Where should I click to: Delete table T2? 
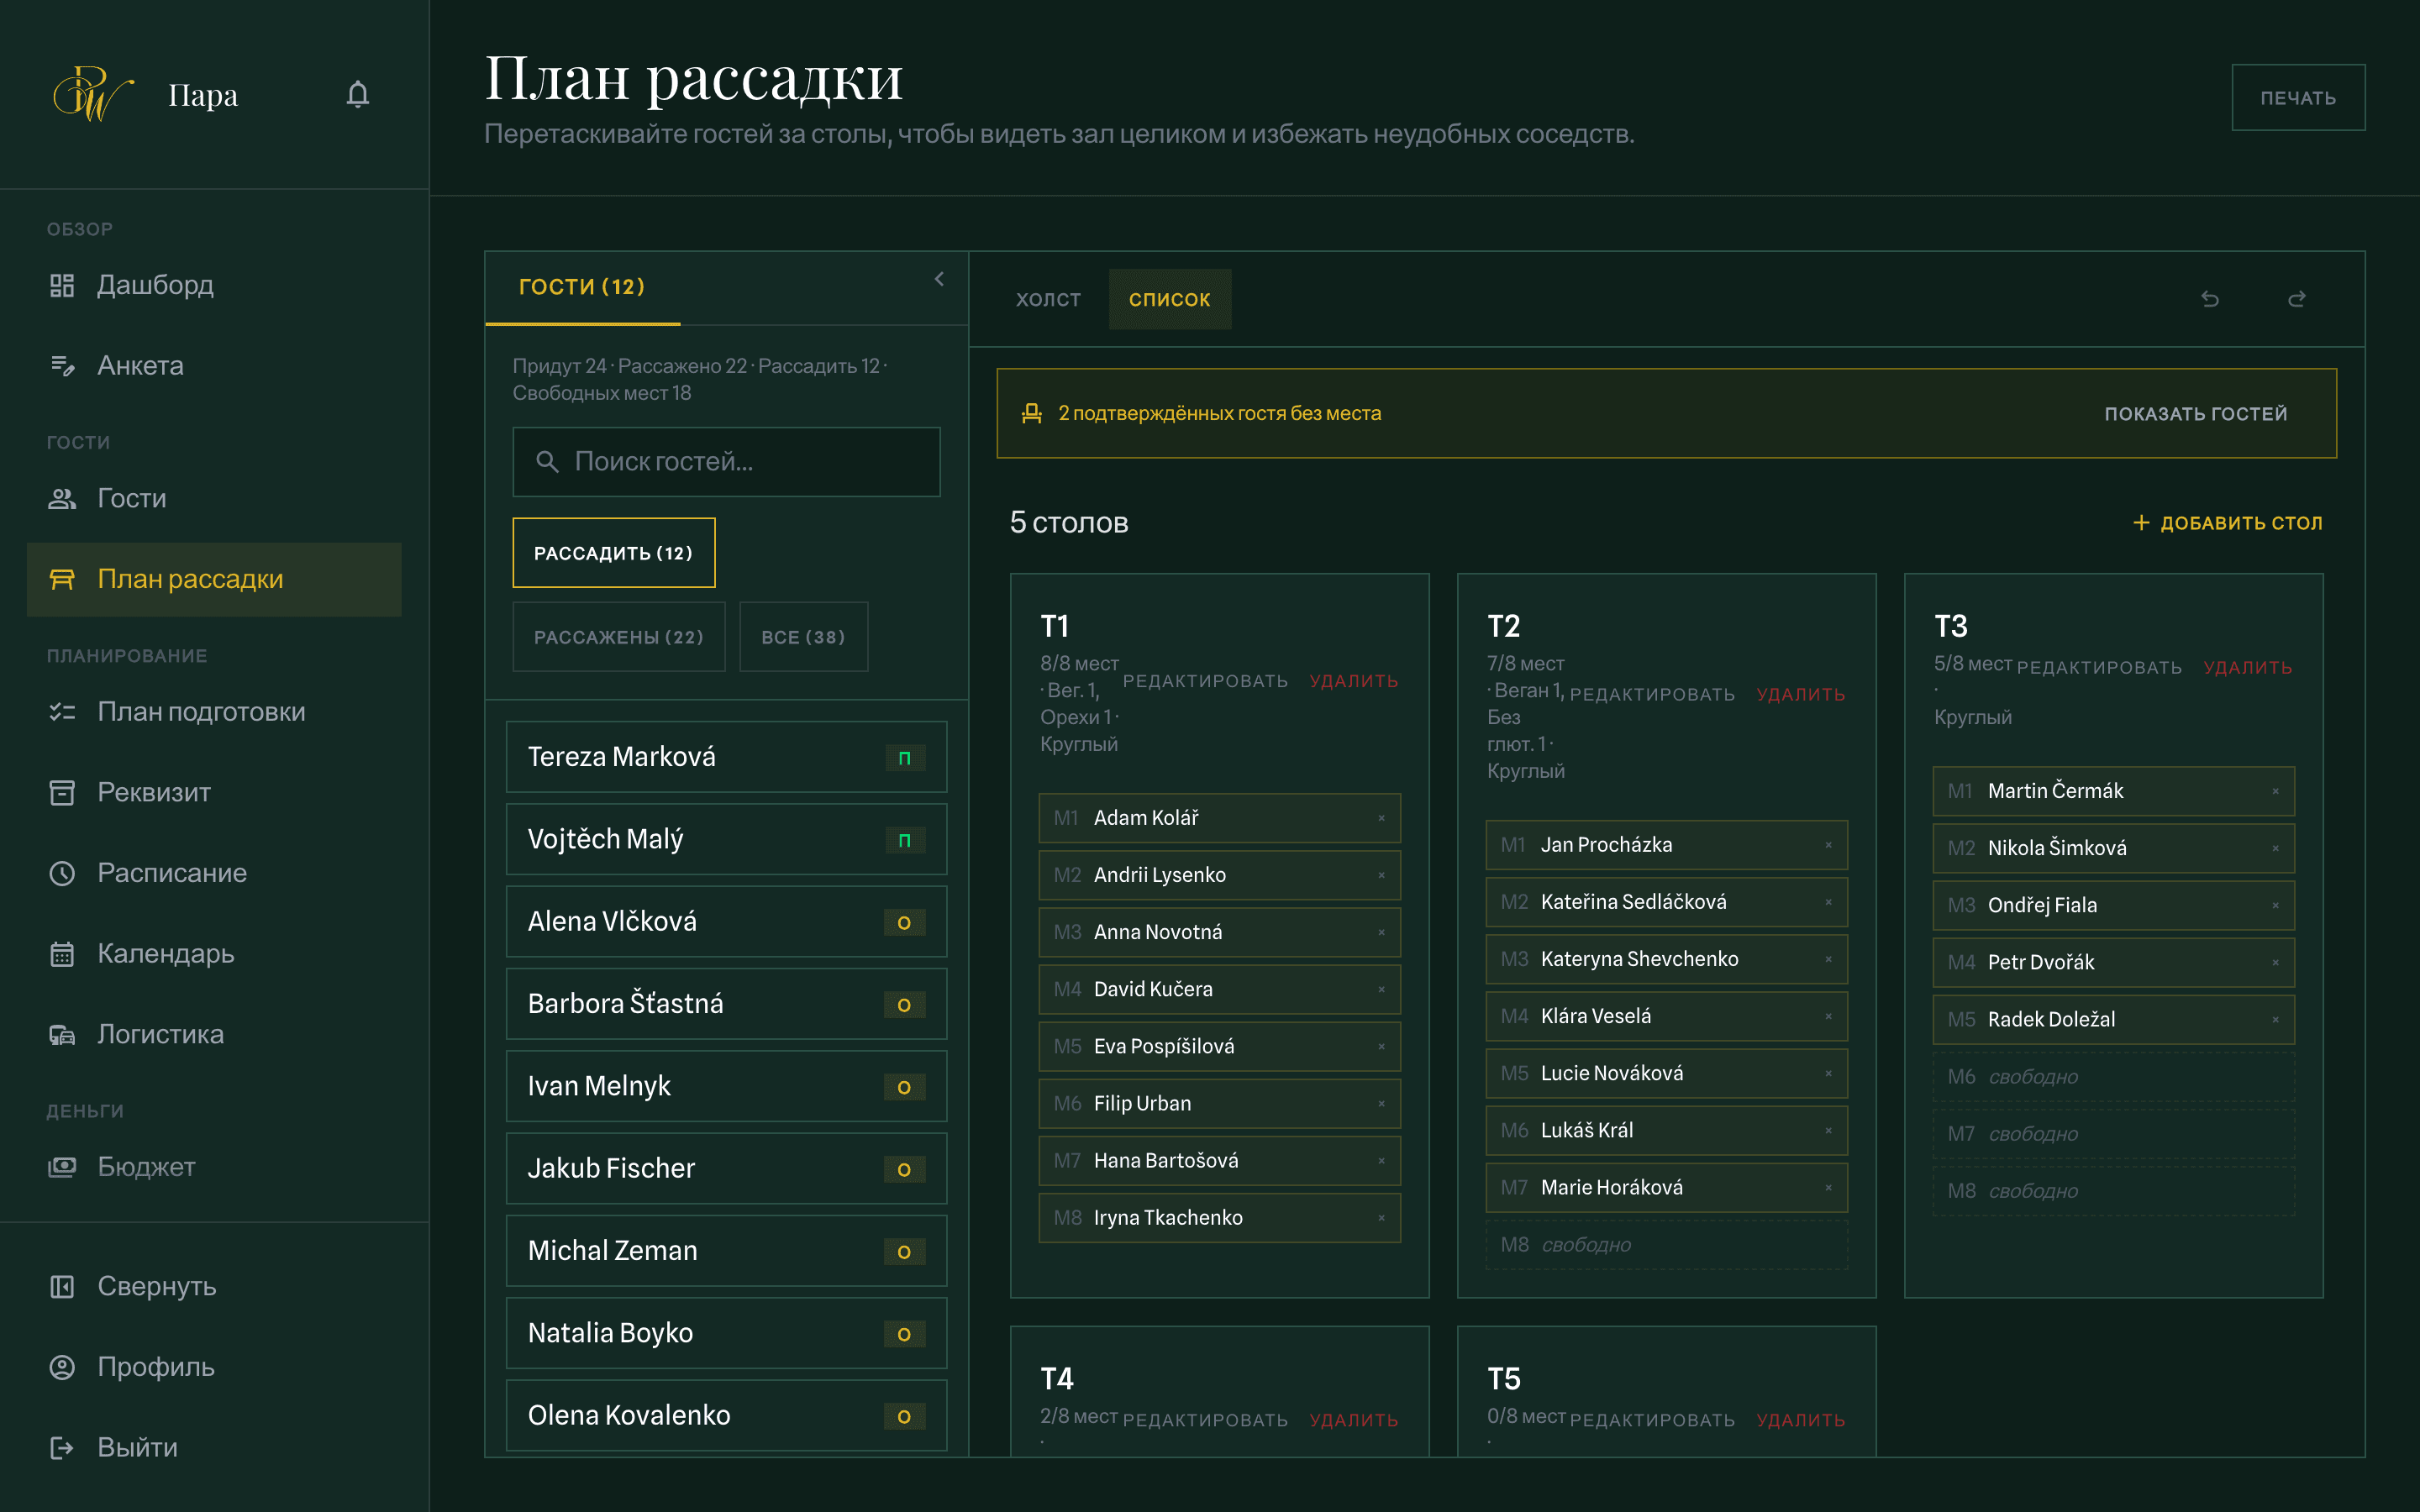point(1800,694)
